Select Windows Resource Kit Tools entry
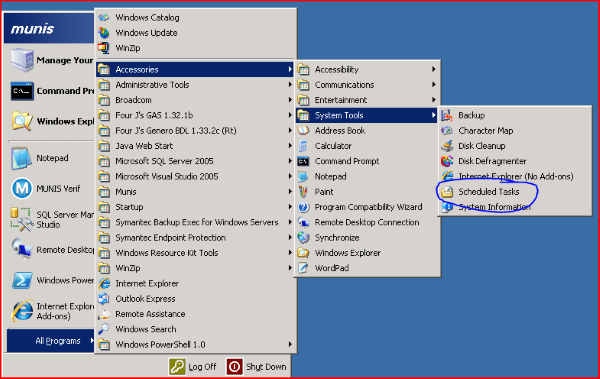Screen dimensions: 600x379 [x=195, y=253]
